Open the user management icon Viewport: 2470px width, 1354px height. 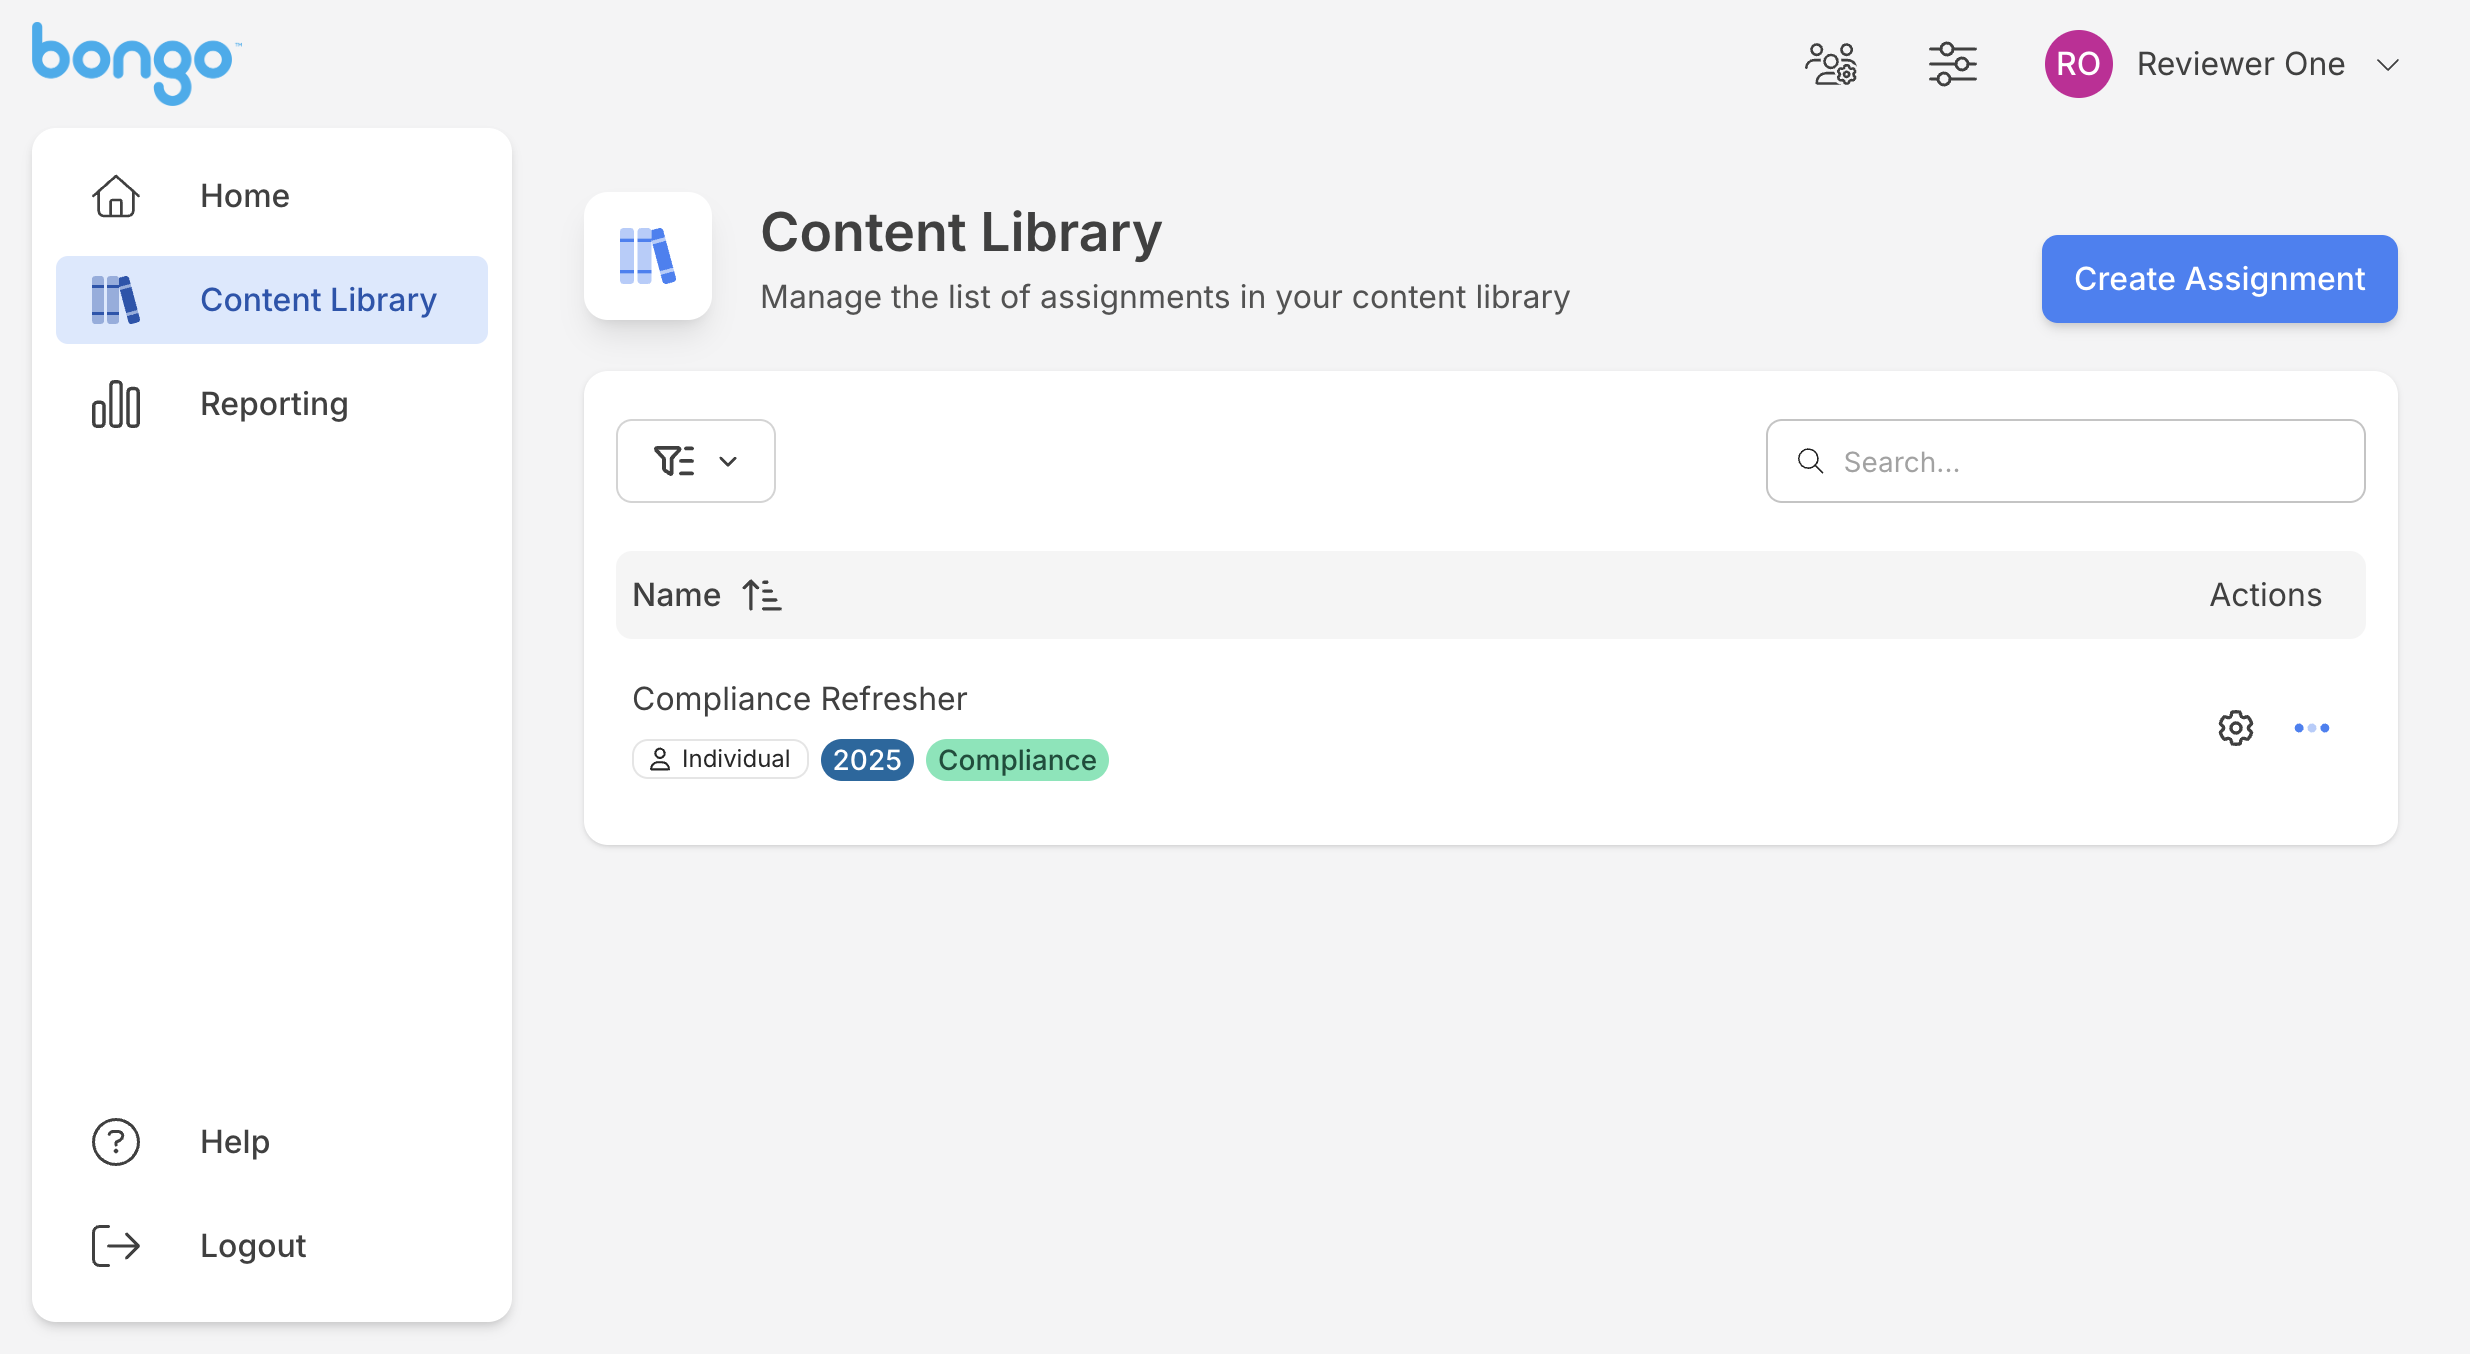click(x=1830, y=64)
